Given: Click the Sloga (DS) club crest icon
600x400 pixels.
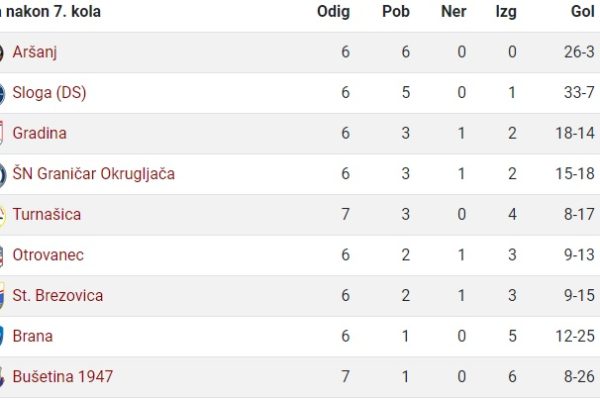Looking at the screenshot, I should click(2, 93).
